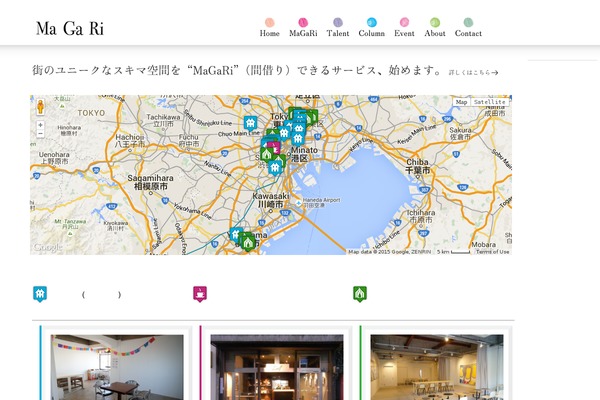This screenshot has height=400, width=600.
Task: Click the Terms of Use link
Action: tap(492, 251)
